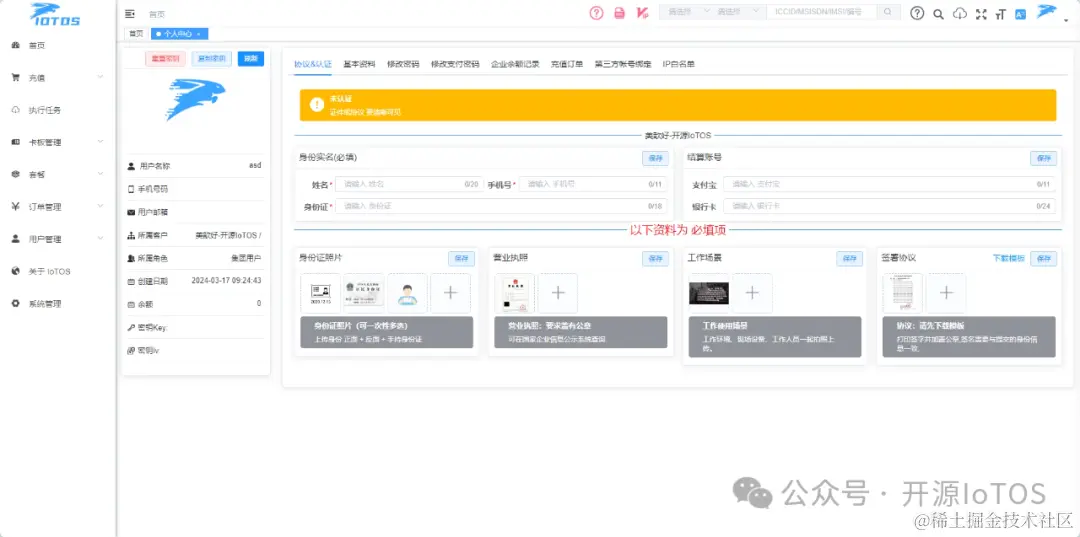Add an agreement file with plus tile
The width and height of the screenshot is (1080, 537).
point(946,293)
